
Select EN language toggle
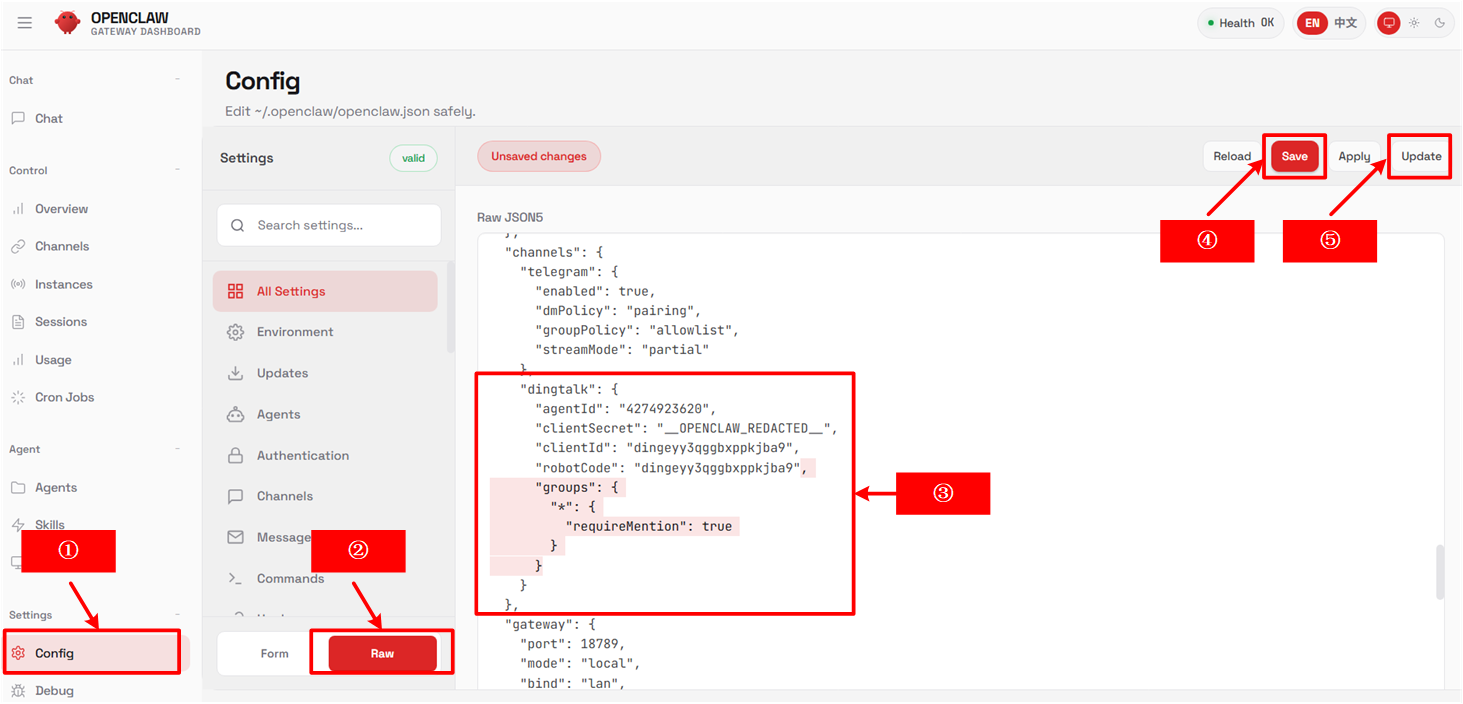pos(1312,23)
